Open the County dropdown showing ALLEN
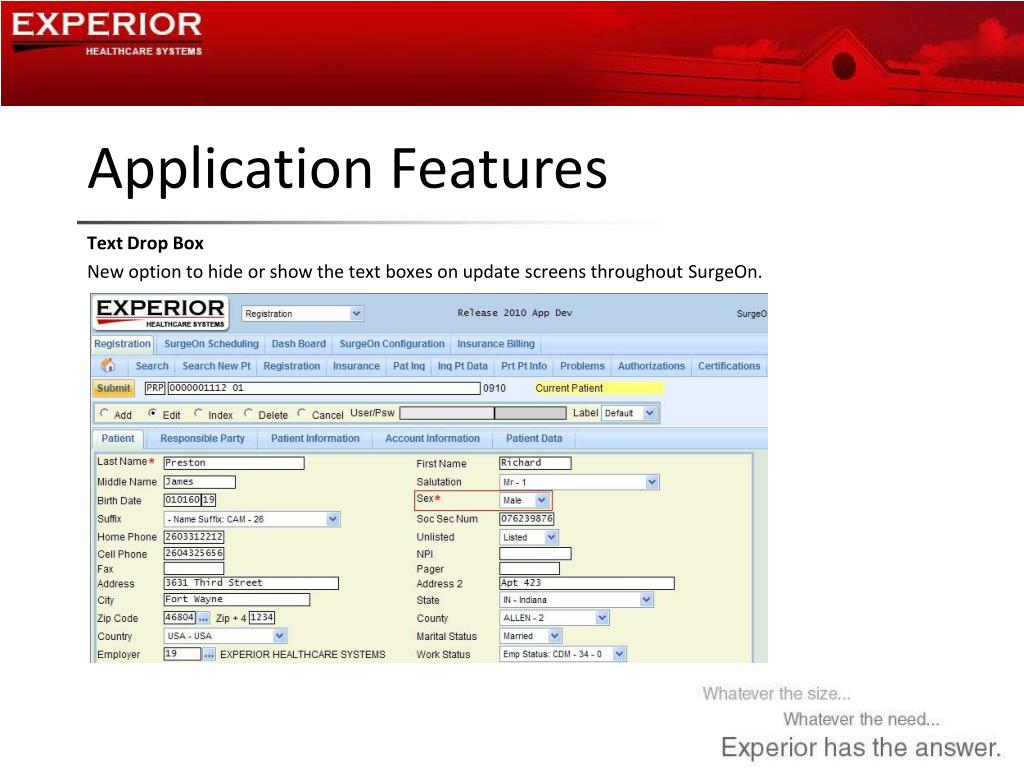1024x768 pixels. tap(554, 618)
